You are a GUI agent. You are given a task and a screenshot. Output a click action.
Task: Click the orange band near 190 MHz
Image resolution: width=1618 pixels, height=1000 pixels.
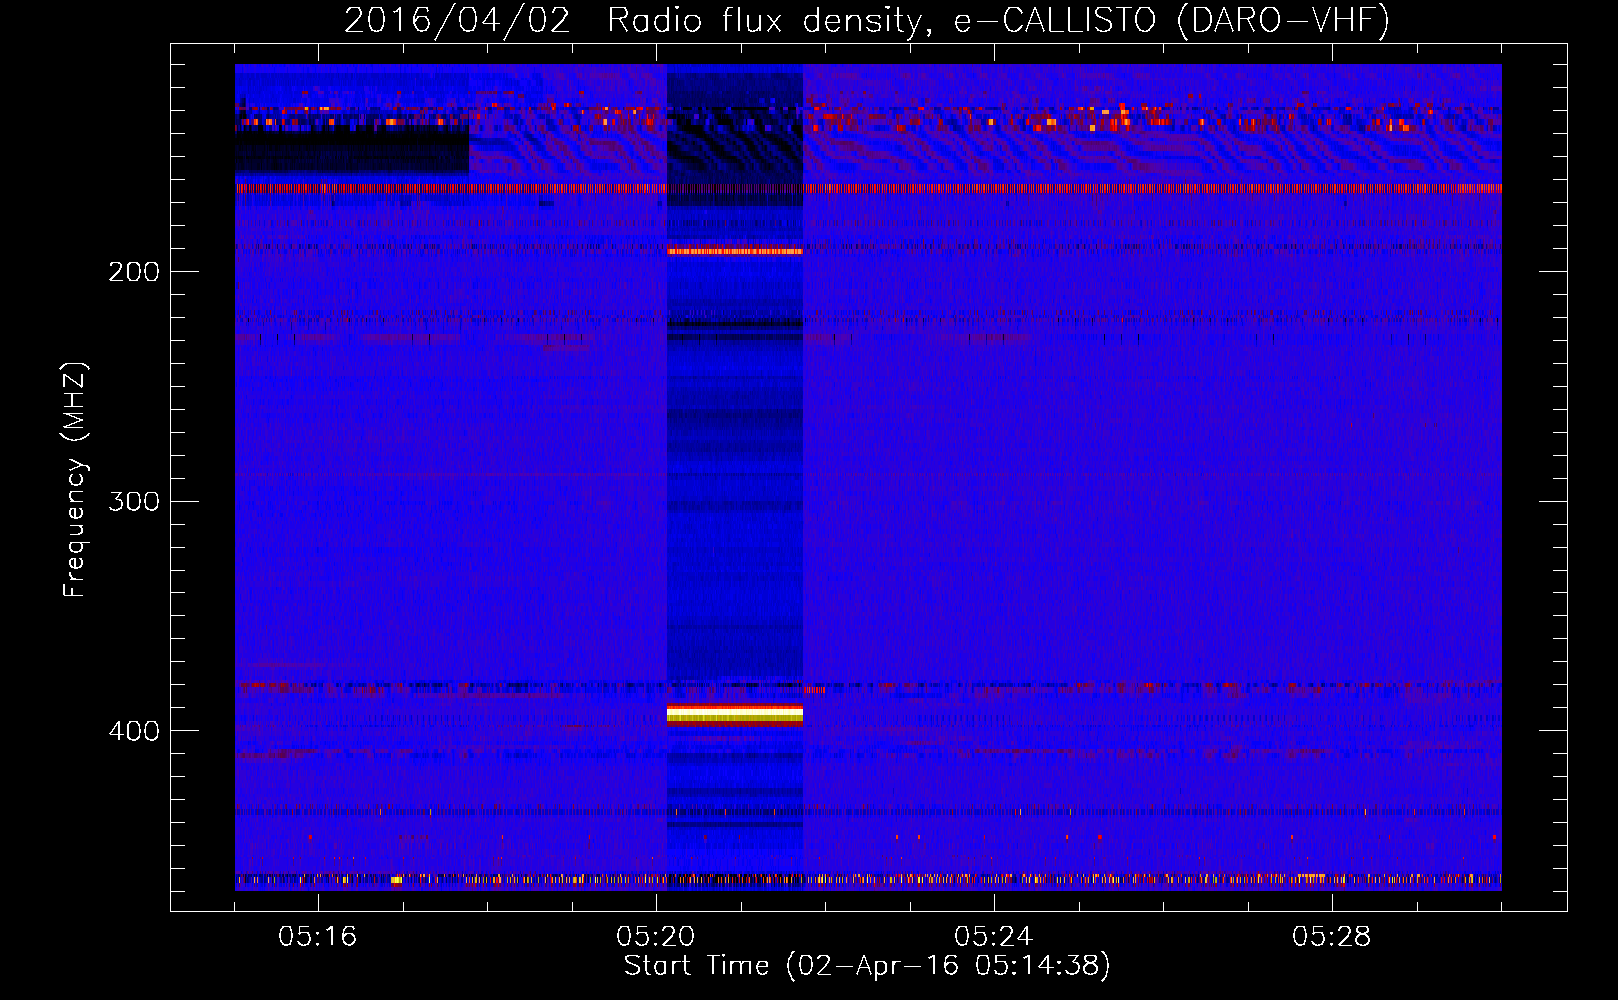click(x=735, y=251)
